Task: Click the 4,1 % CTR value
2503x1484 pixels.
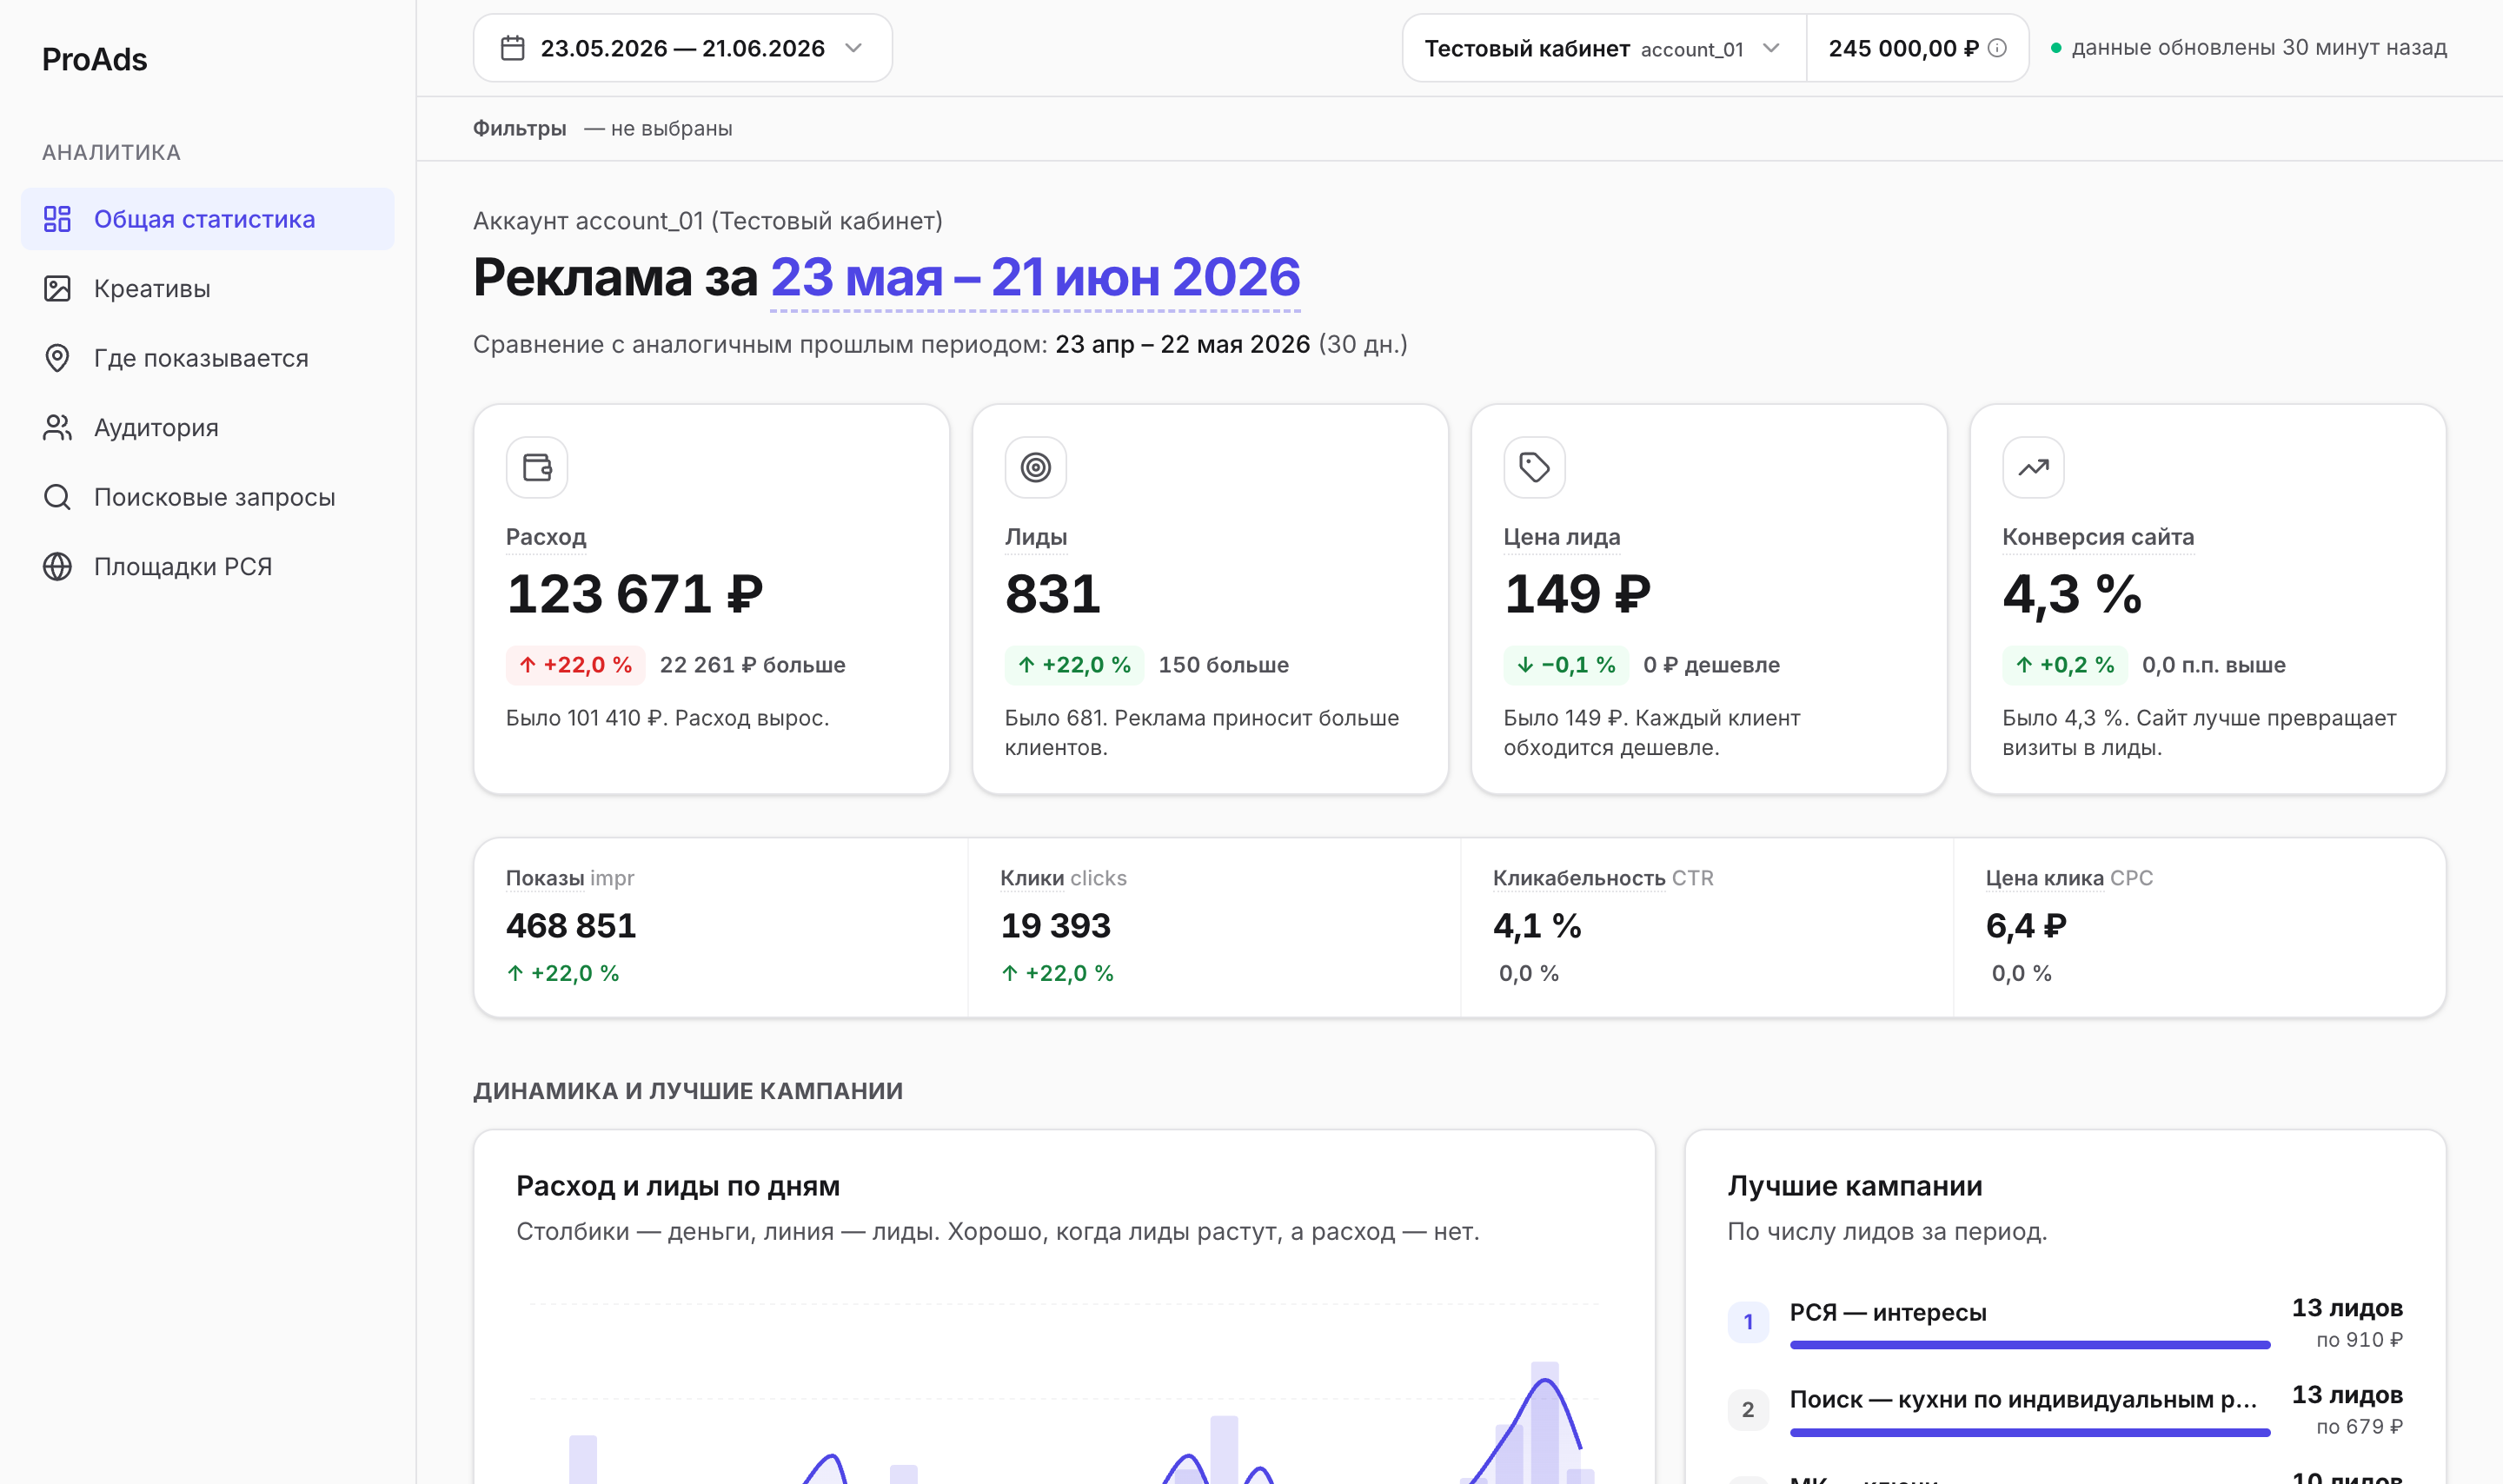Action: point(1537,926)
